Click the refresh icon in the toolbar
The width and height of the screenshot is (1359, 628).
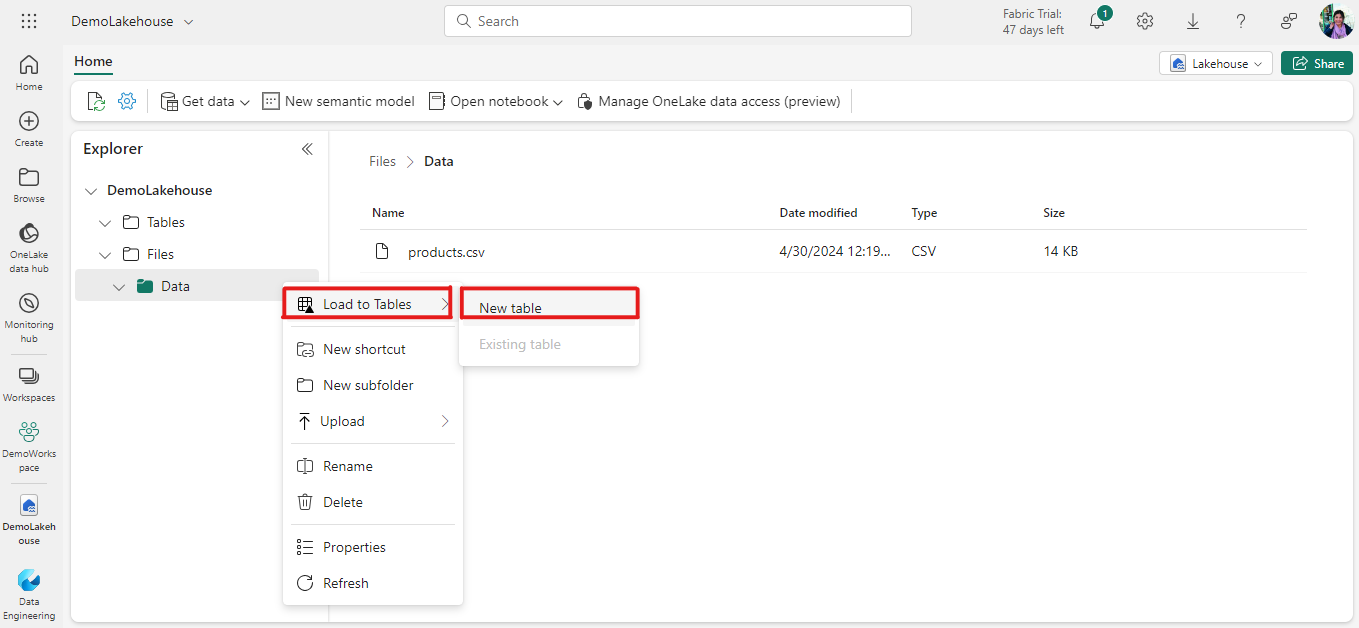coord(96,101)
